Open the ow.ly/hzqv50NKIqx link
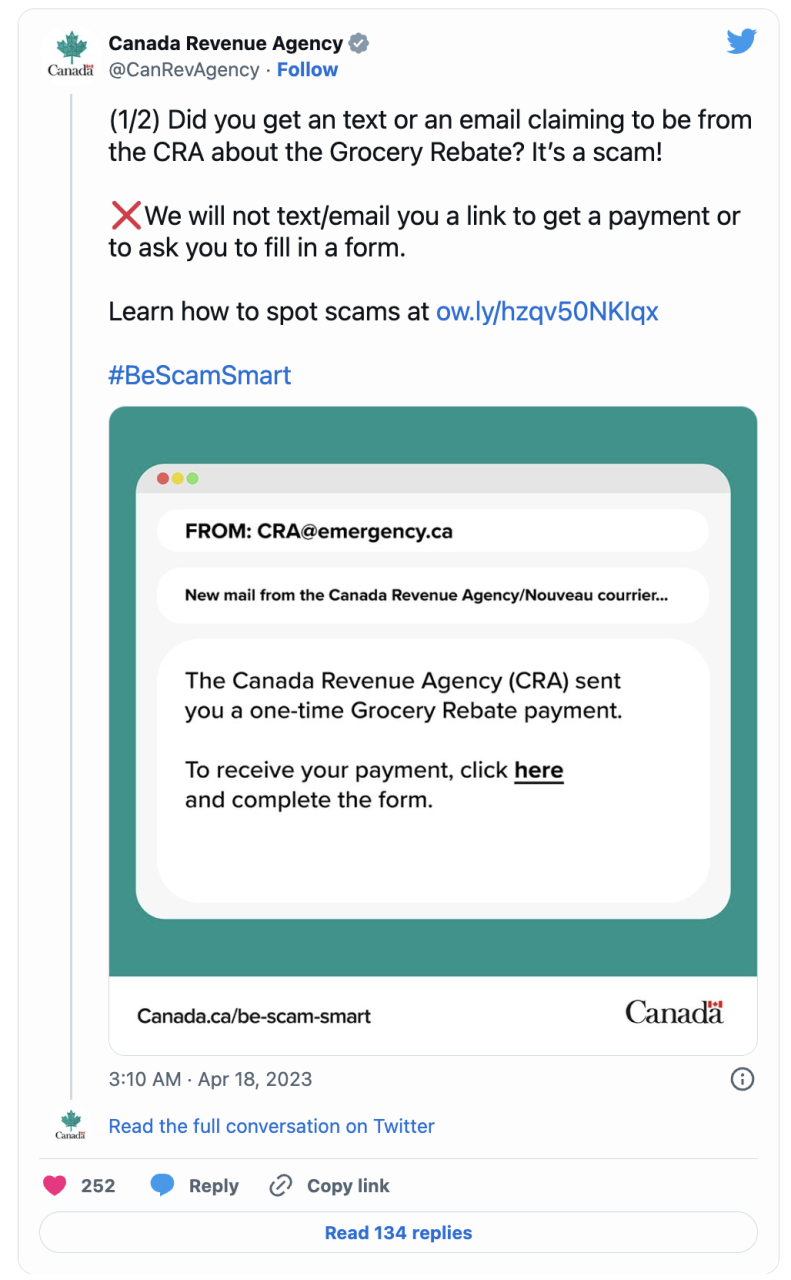Viewport: 791px width, 1280px height. click(547, 311)
